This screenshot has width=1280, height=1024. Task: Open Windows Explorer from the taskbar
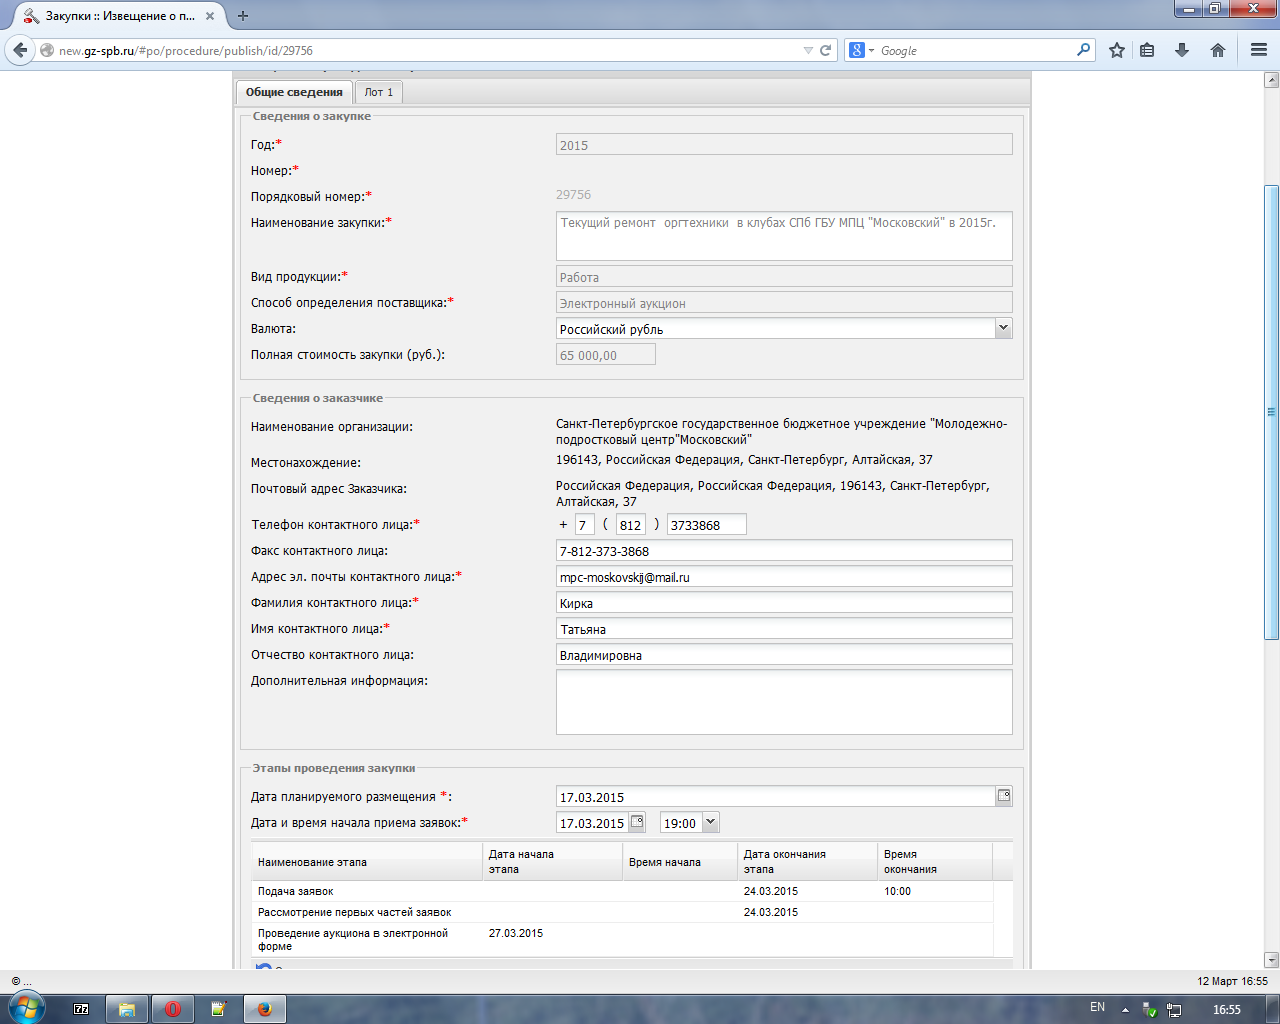pos(127,1009)
